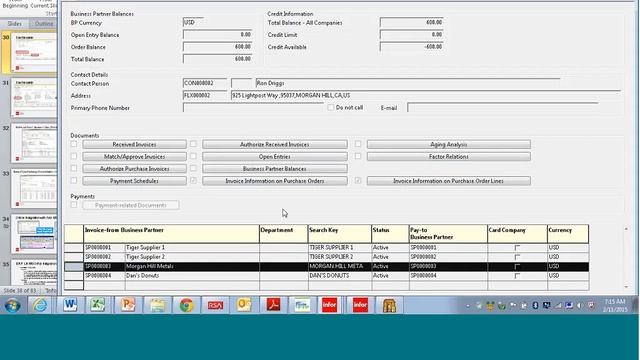Image resolution: width=640 pixels, height=360 pixels.
Task: Select slide 33 thumbnail
Action: pos(33,189)
